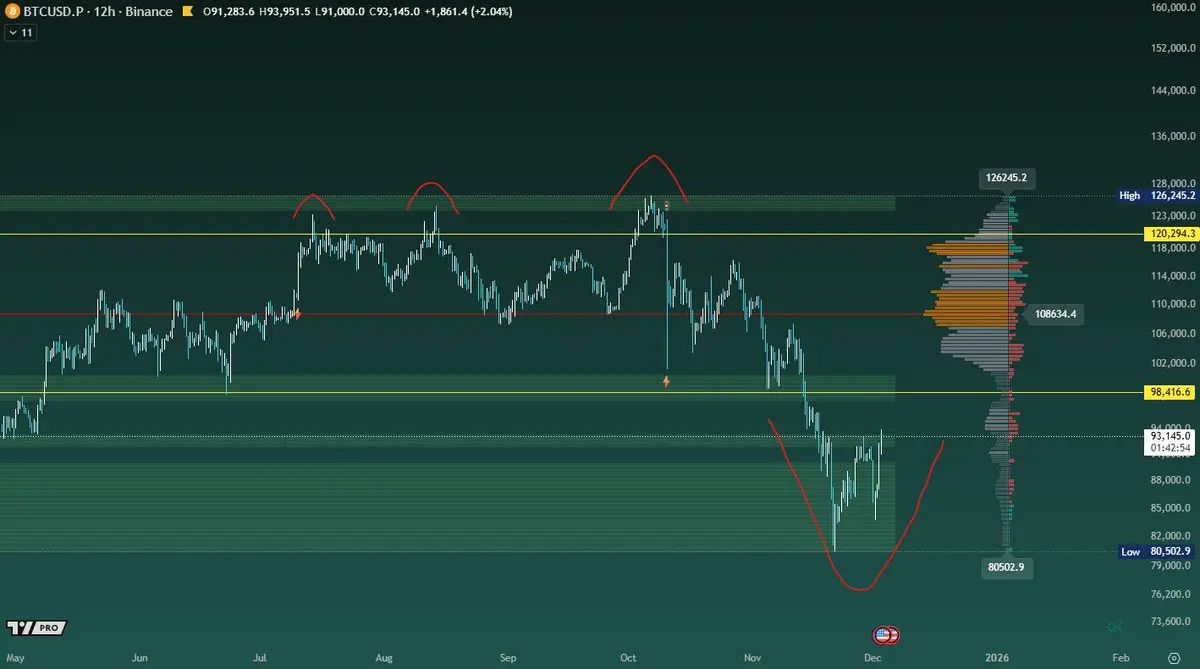Viewport: 1200px width, 669px height.
Task: Click the orange lightning icon below October wick
Action: pyautogui.click(x=667, y=381)
